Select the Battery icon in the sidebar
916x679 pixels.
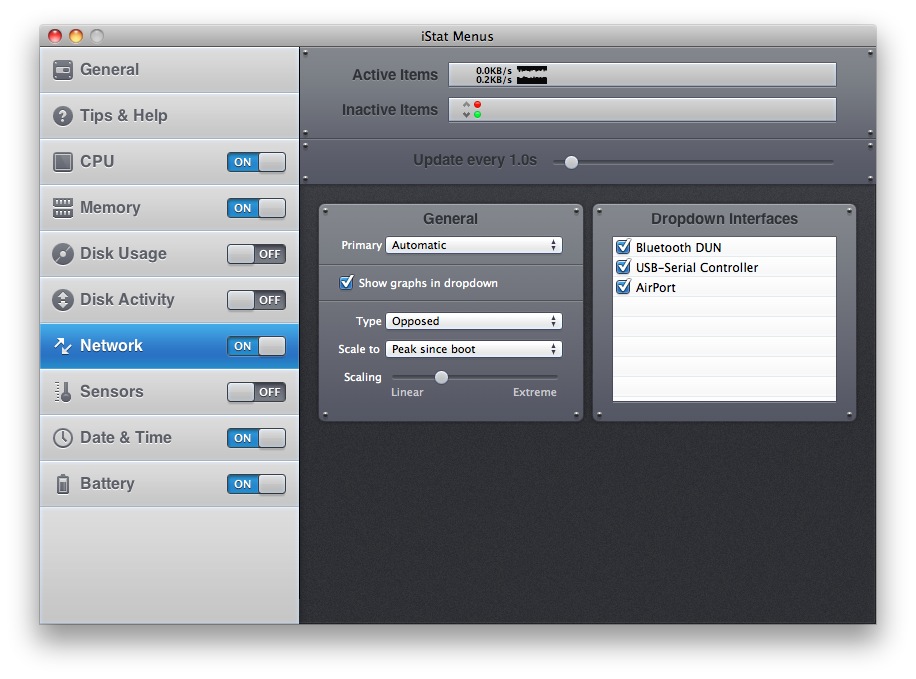[62, 484]
